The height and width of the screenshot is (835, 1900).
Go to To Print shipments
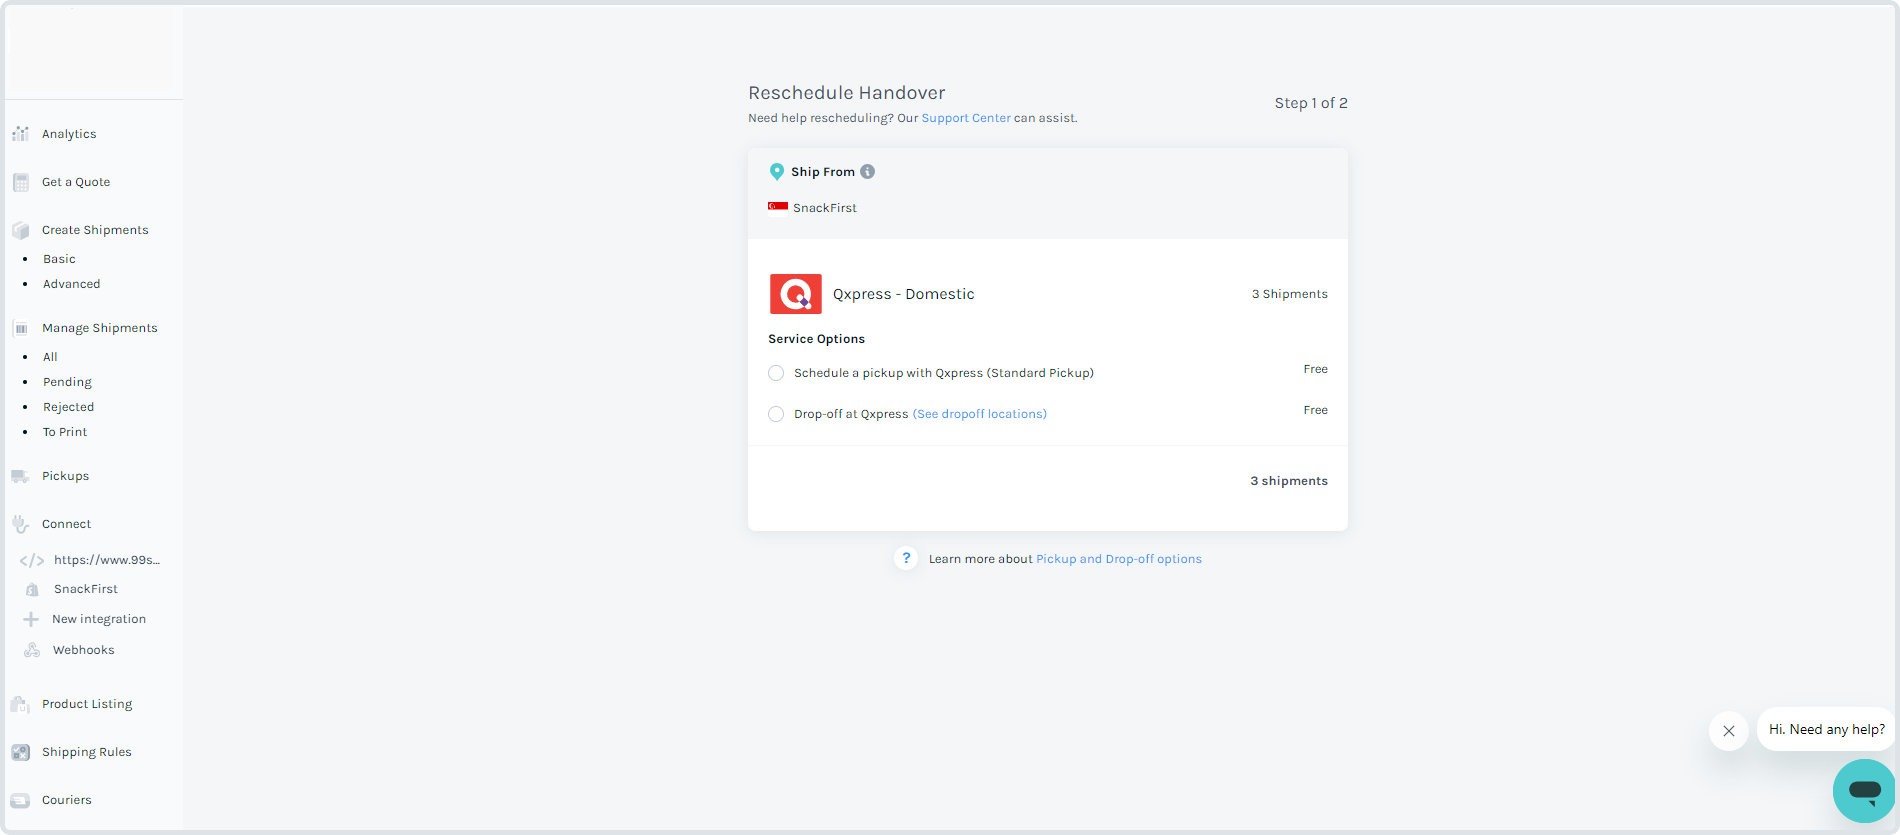(65, 432)
